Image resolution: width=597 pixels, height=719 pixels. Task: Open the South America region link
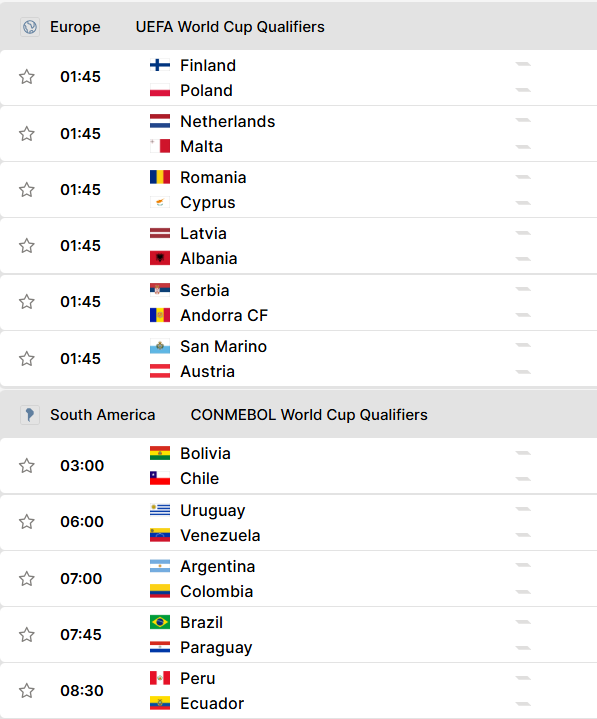click(x=103, y=415)
